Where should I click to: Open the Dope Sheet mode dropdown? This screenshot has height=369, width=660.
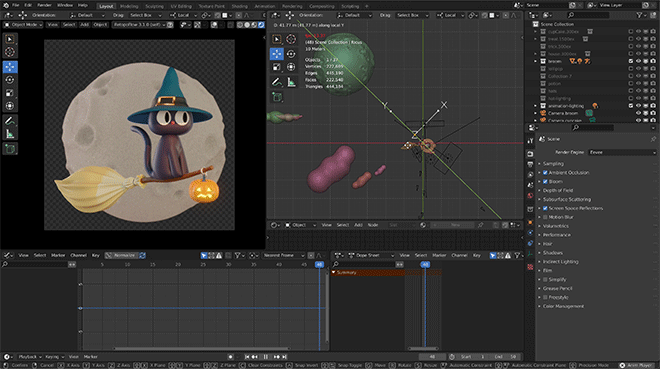tap(371, 255)
